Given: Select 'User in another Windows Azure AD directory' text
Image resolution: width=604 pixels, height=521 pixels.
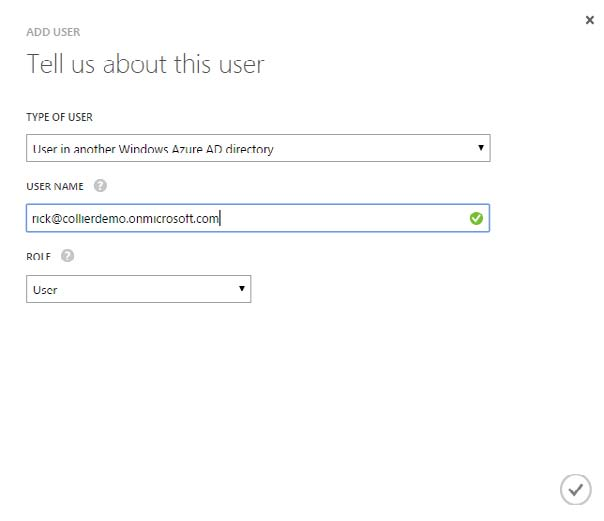Looking at the screenshot, I should pos(153,149).
